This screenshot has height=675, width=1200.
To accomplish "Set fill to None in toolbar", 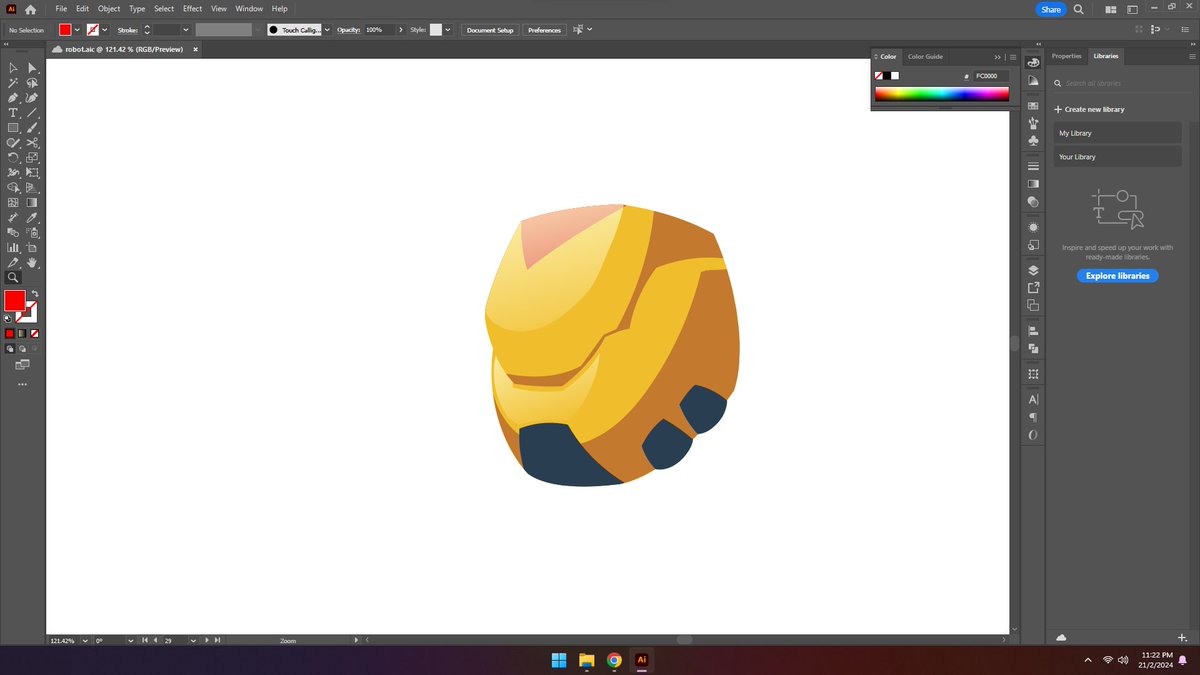I will pyautogui.click(x=35, y=333).
